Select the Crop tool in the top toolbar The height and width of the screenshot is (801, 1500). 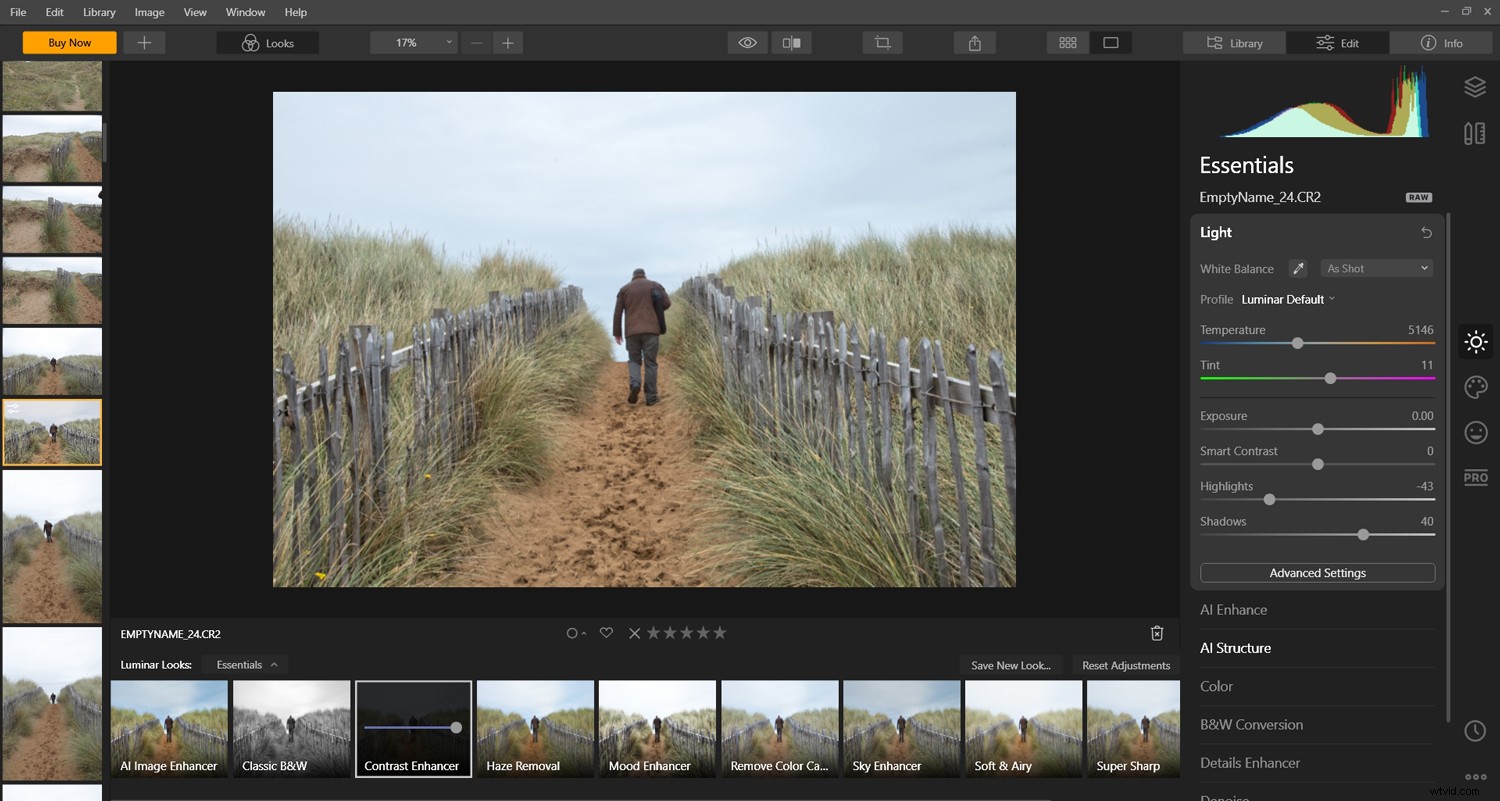pos(881,42)
